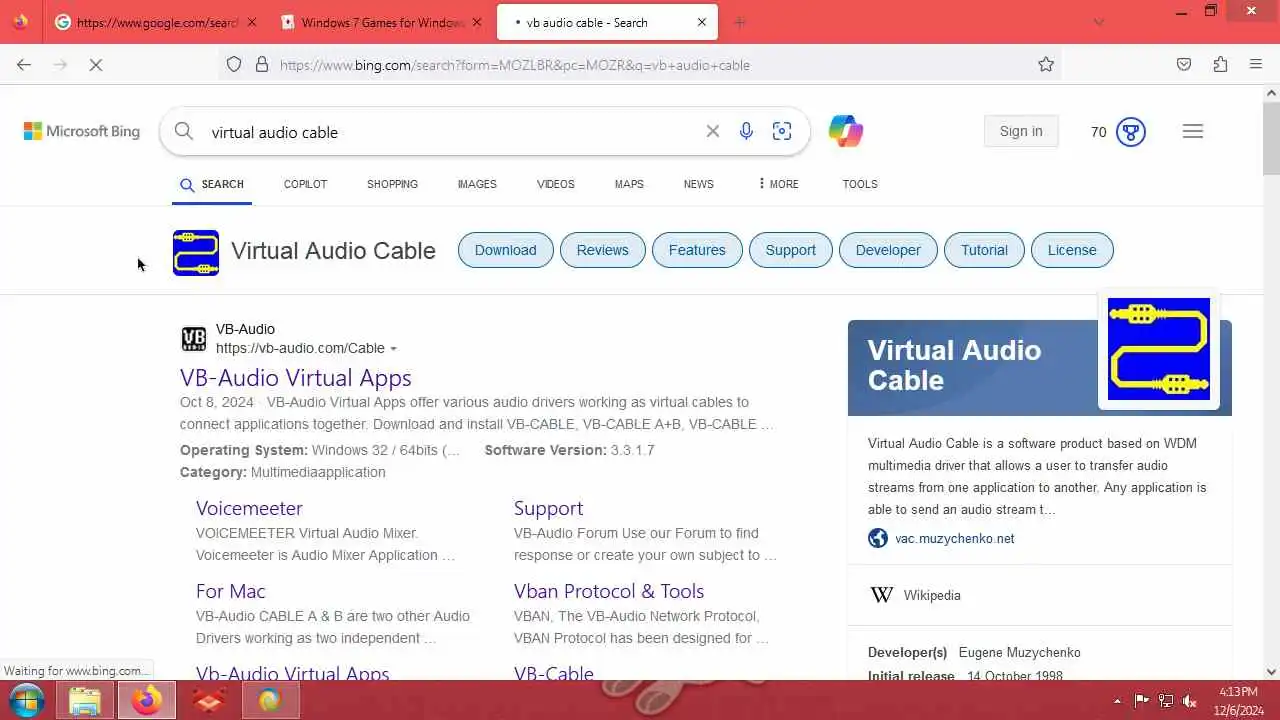Select the Maps search tab
Screen dimensions: 1280x720
point(629,184)
